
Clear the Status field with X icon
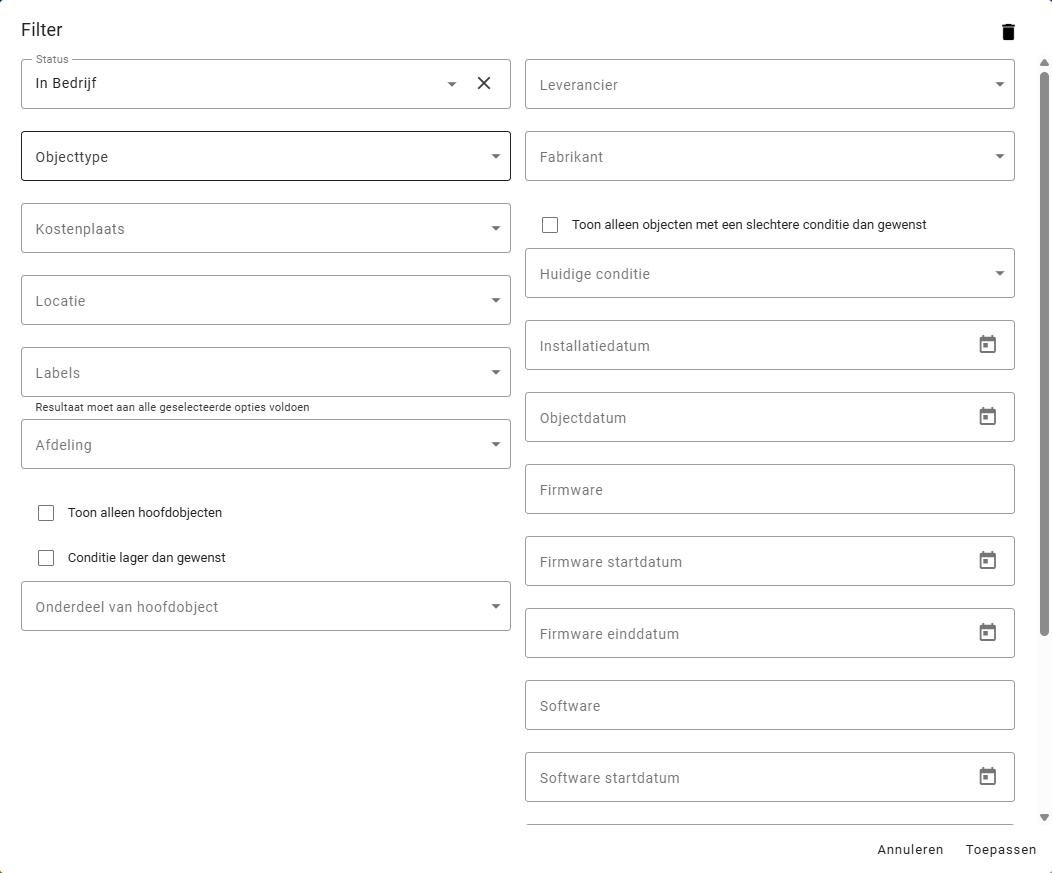coord(484,84)
